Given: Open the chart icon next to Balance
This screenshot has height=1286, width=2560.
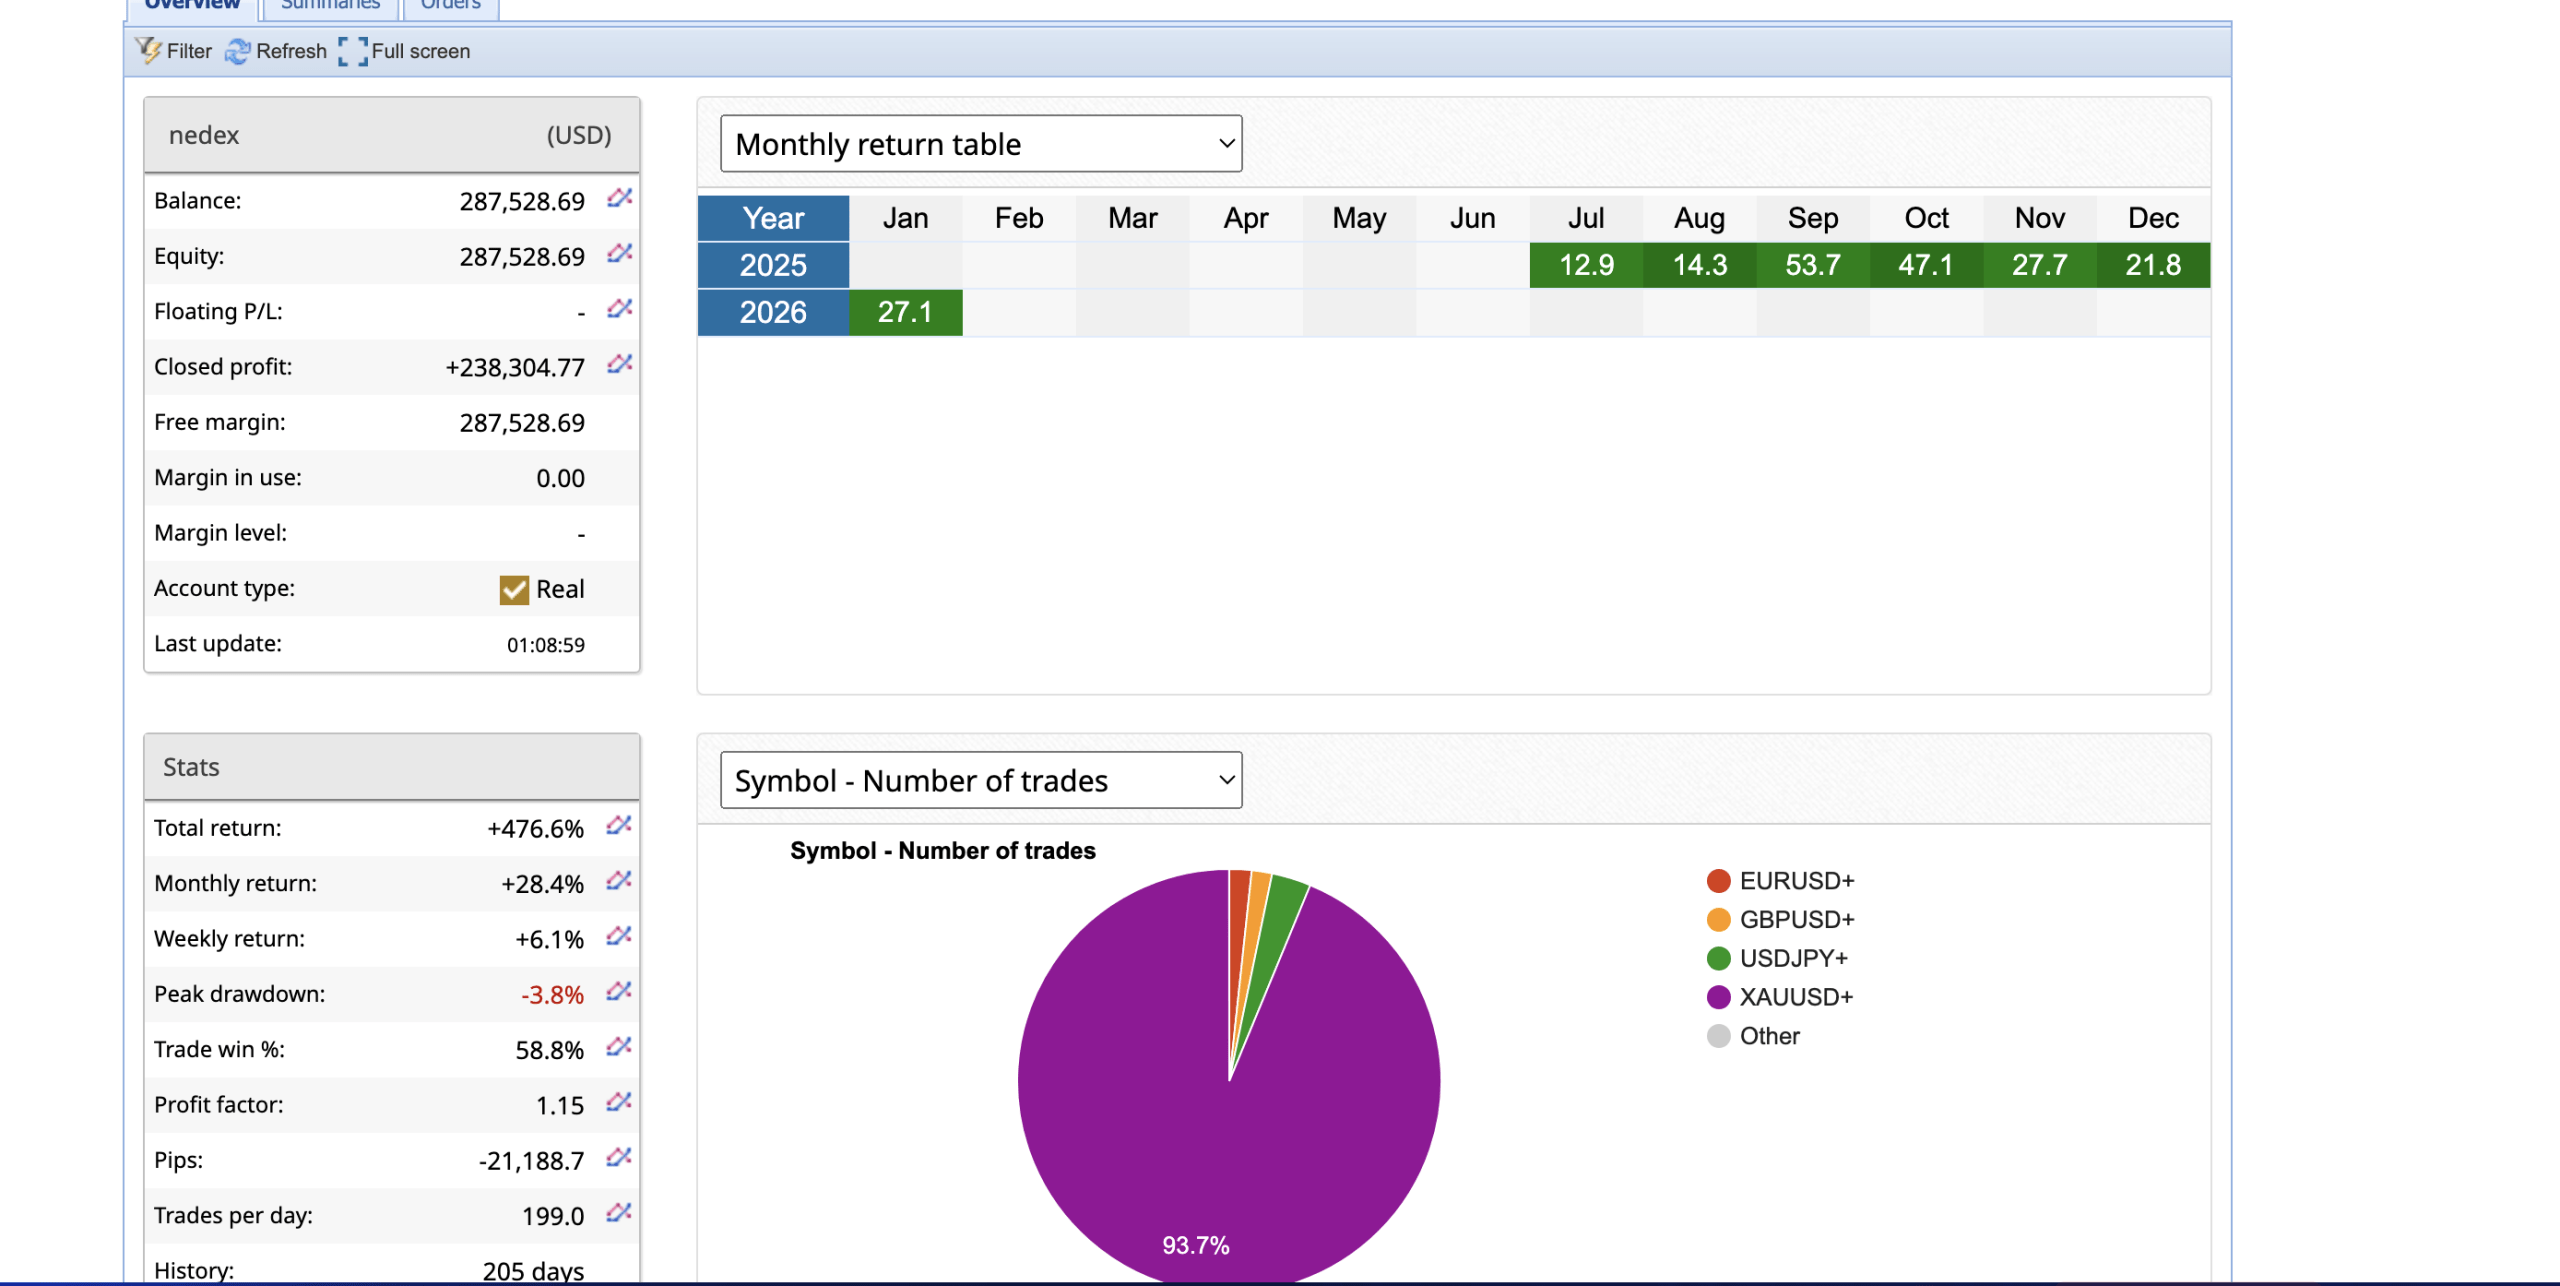Looking at the screenshot, I should click(x=620, y=199).
